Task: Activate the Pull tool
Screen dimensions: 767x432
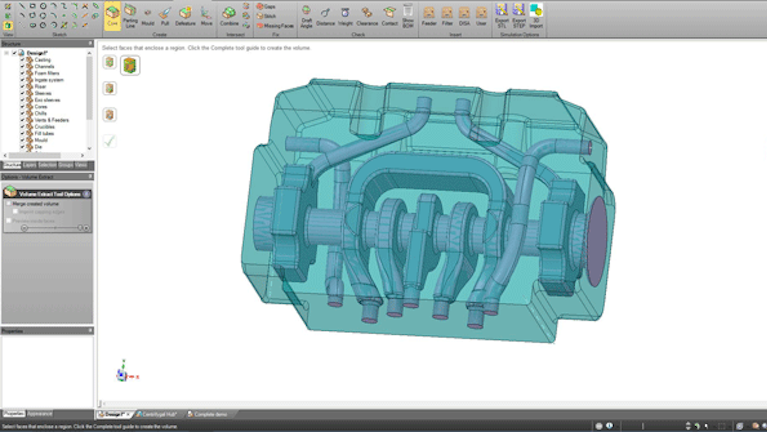Action: tap(164, 14)
